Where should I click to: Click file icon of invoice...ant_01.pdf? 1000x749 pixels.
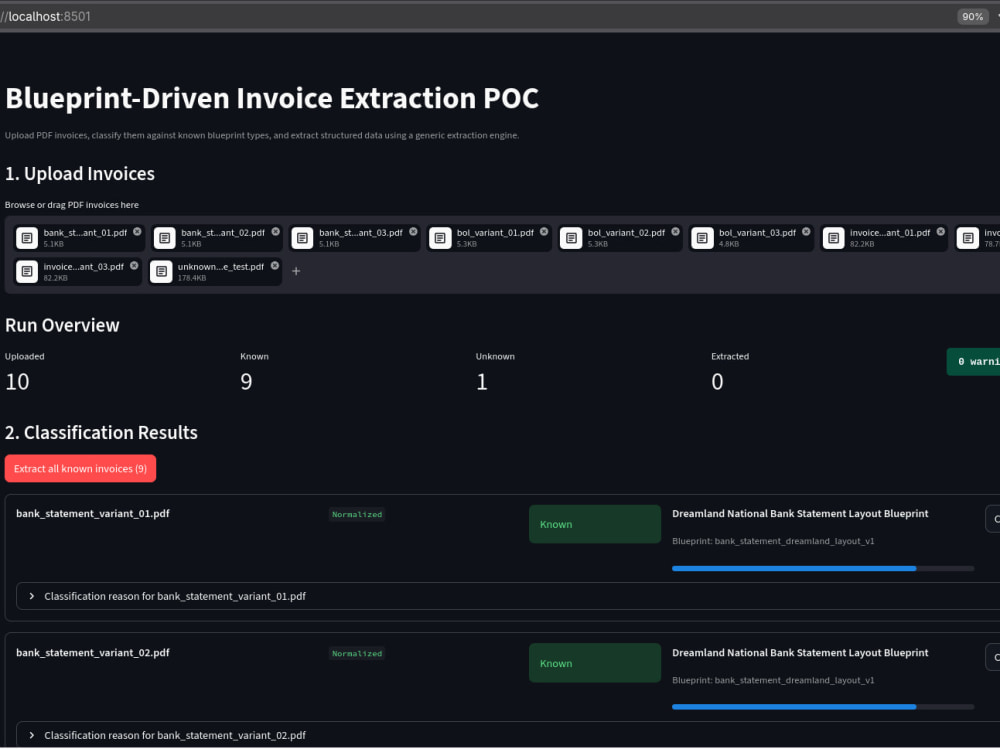[833, 238]
